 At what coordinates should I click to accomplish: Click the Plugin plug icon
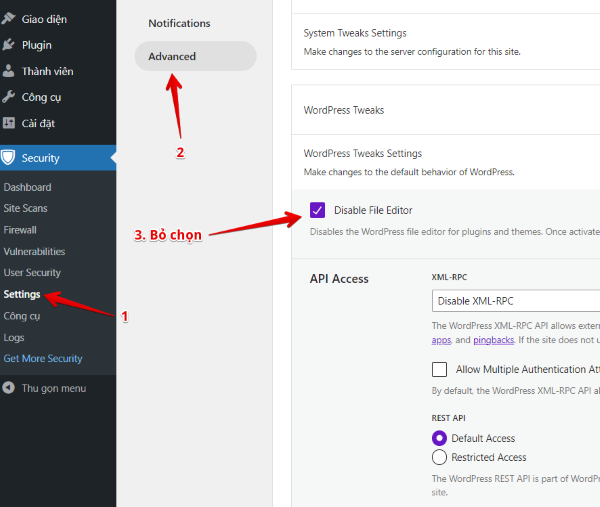click(9, 45)
